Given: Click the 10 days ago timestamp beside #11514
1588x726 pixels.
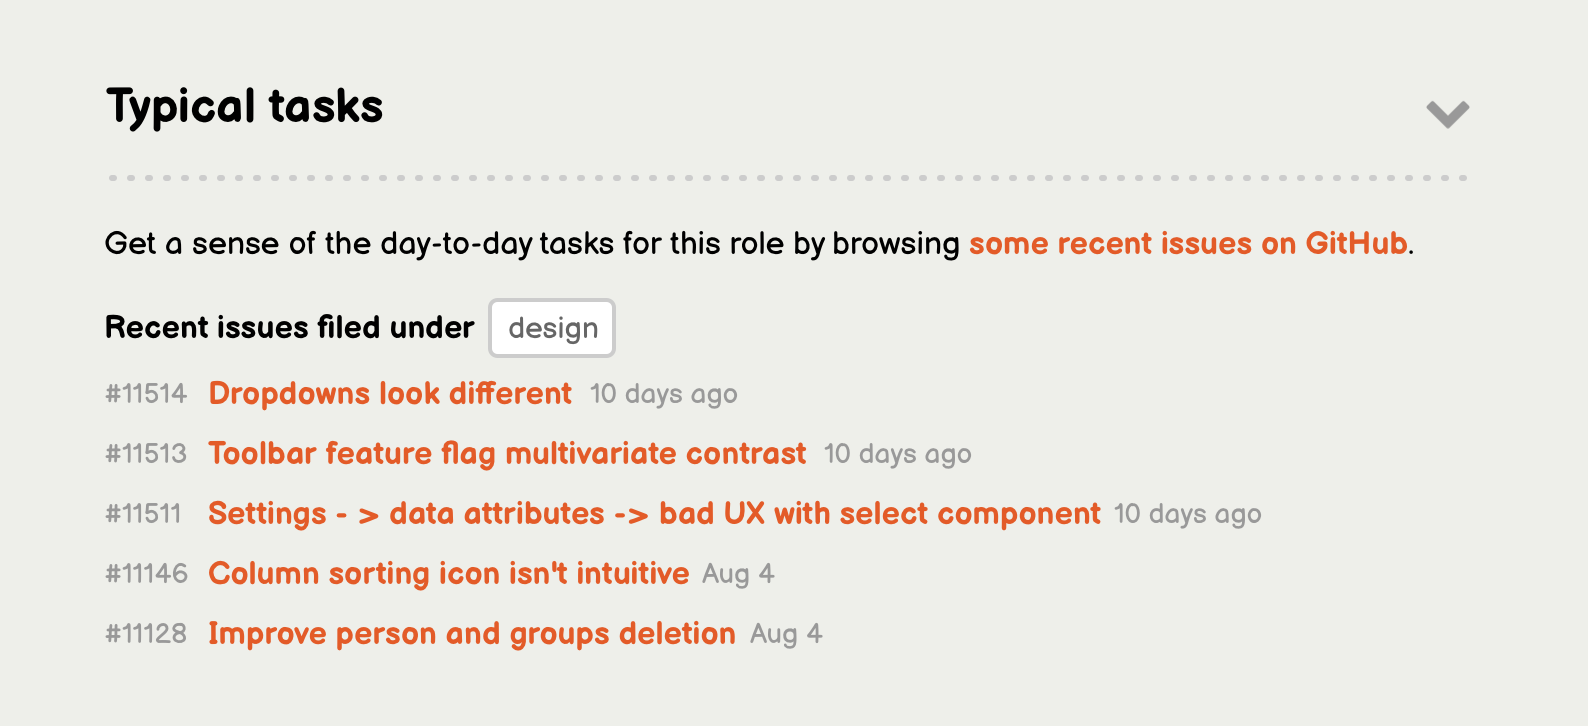Looking at the screenshot, I should click(663, 394).
